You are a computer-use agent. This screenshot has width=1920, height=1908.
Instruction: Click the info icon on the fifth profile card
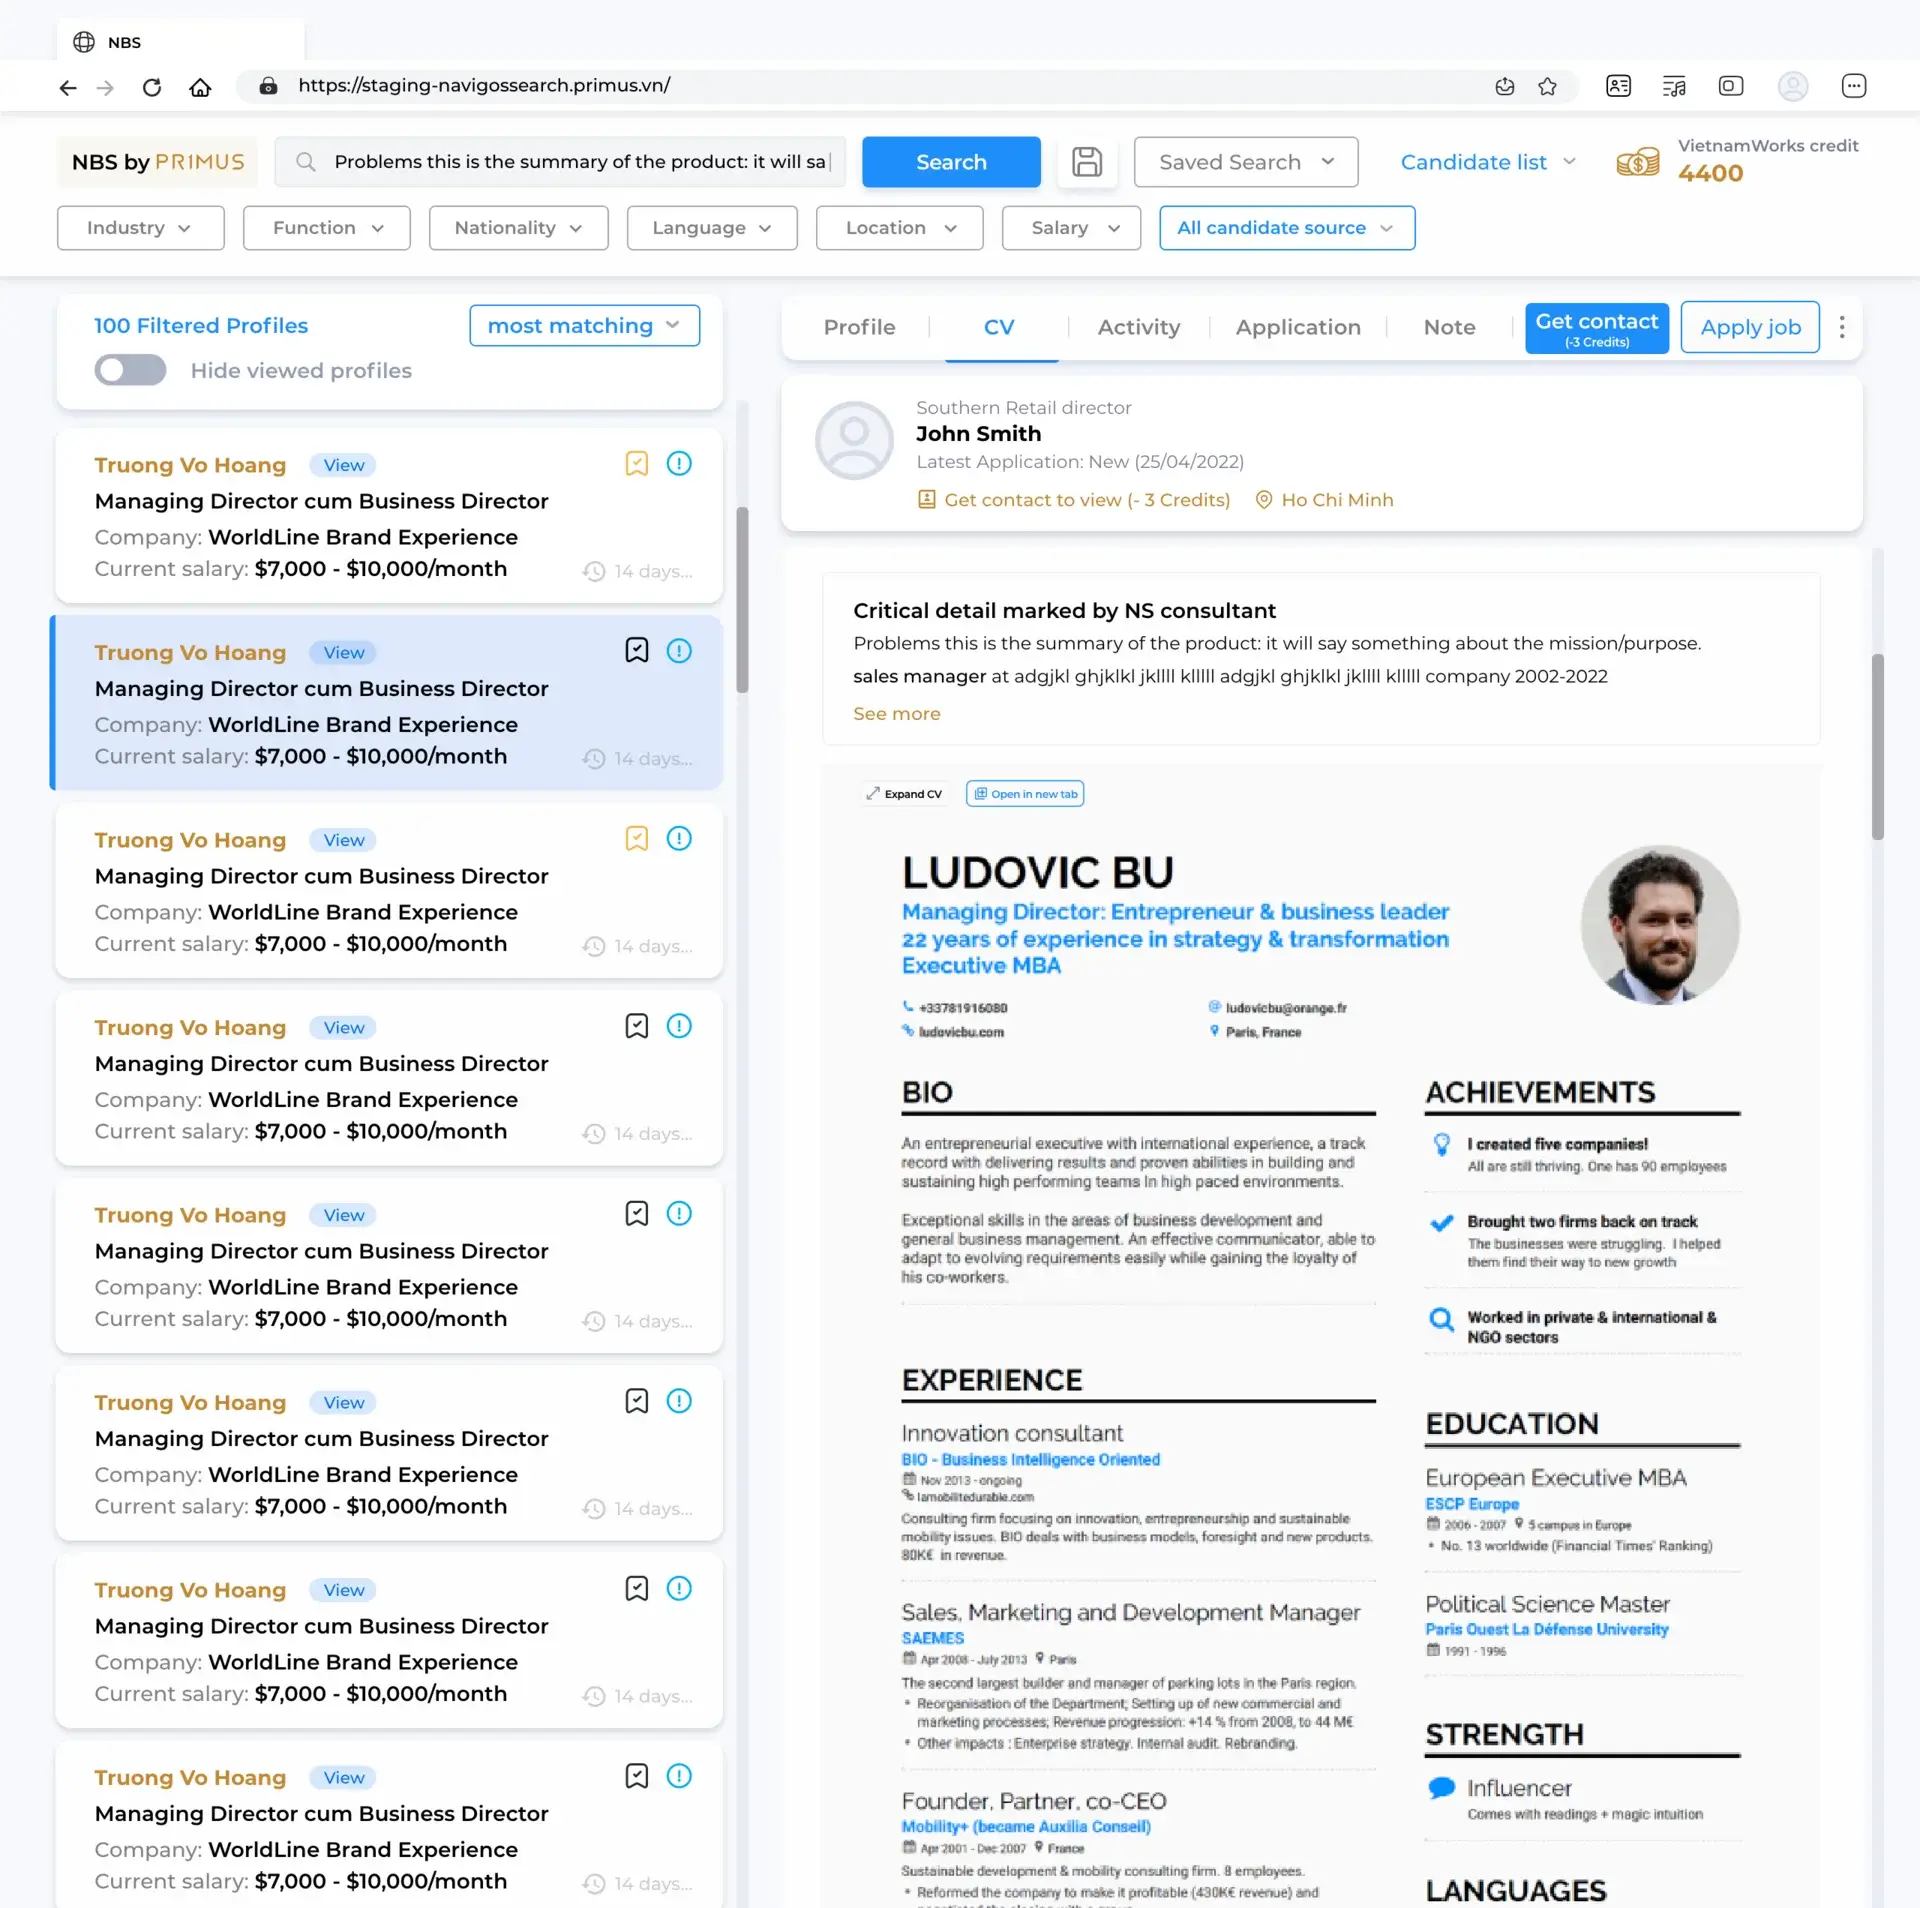(x=679, y=1214)
